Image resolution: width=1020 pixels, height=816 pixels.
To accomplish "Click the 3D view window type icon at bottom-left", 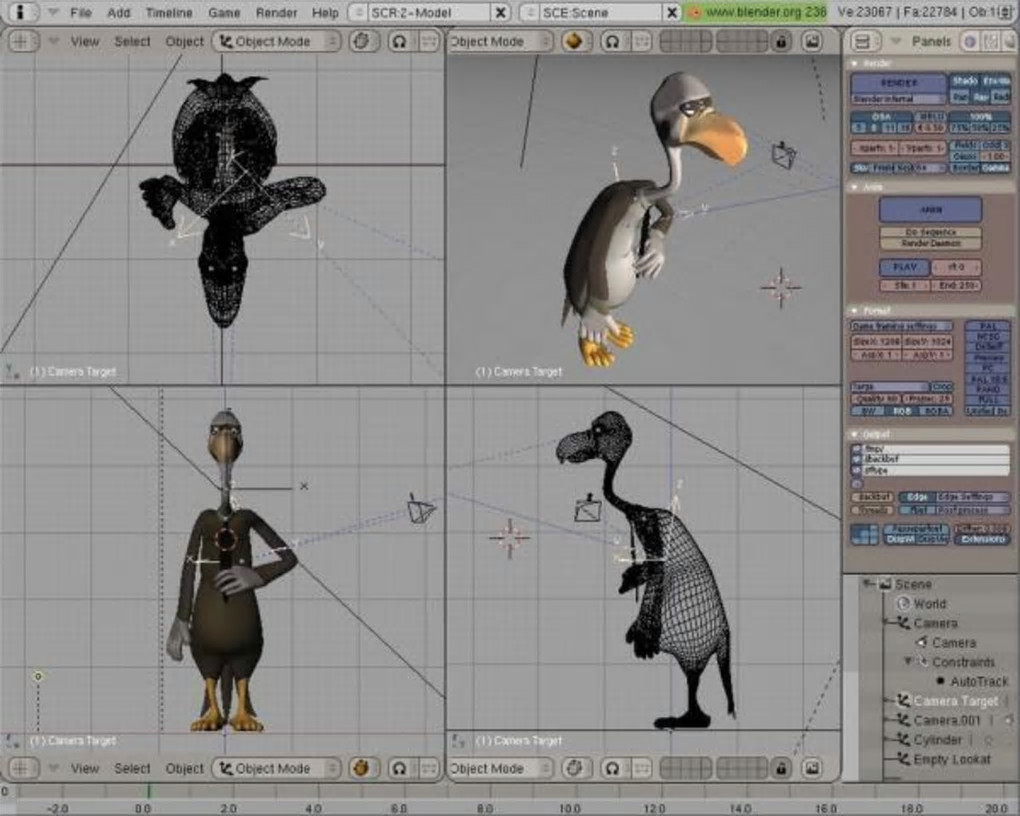I will tap(22, 769).
